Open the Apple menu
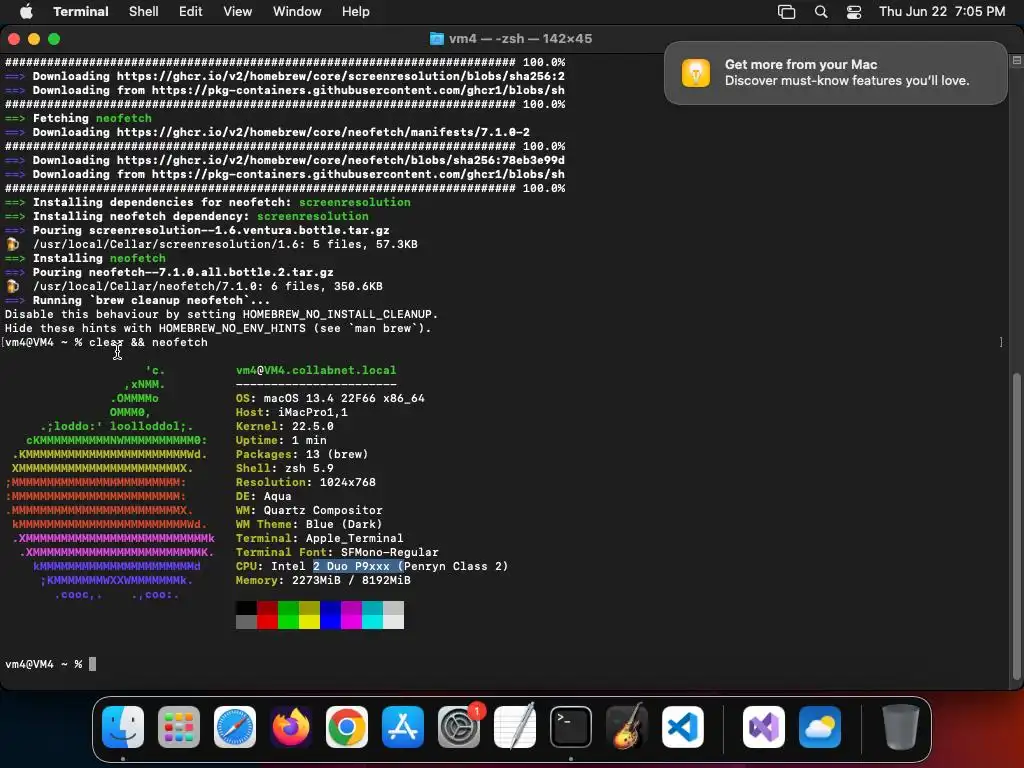The height and width of the screenshot is (768, 1024). [x=26, y=11]
